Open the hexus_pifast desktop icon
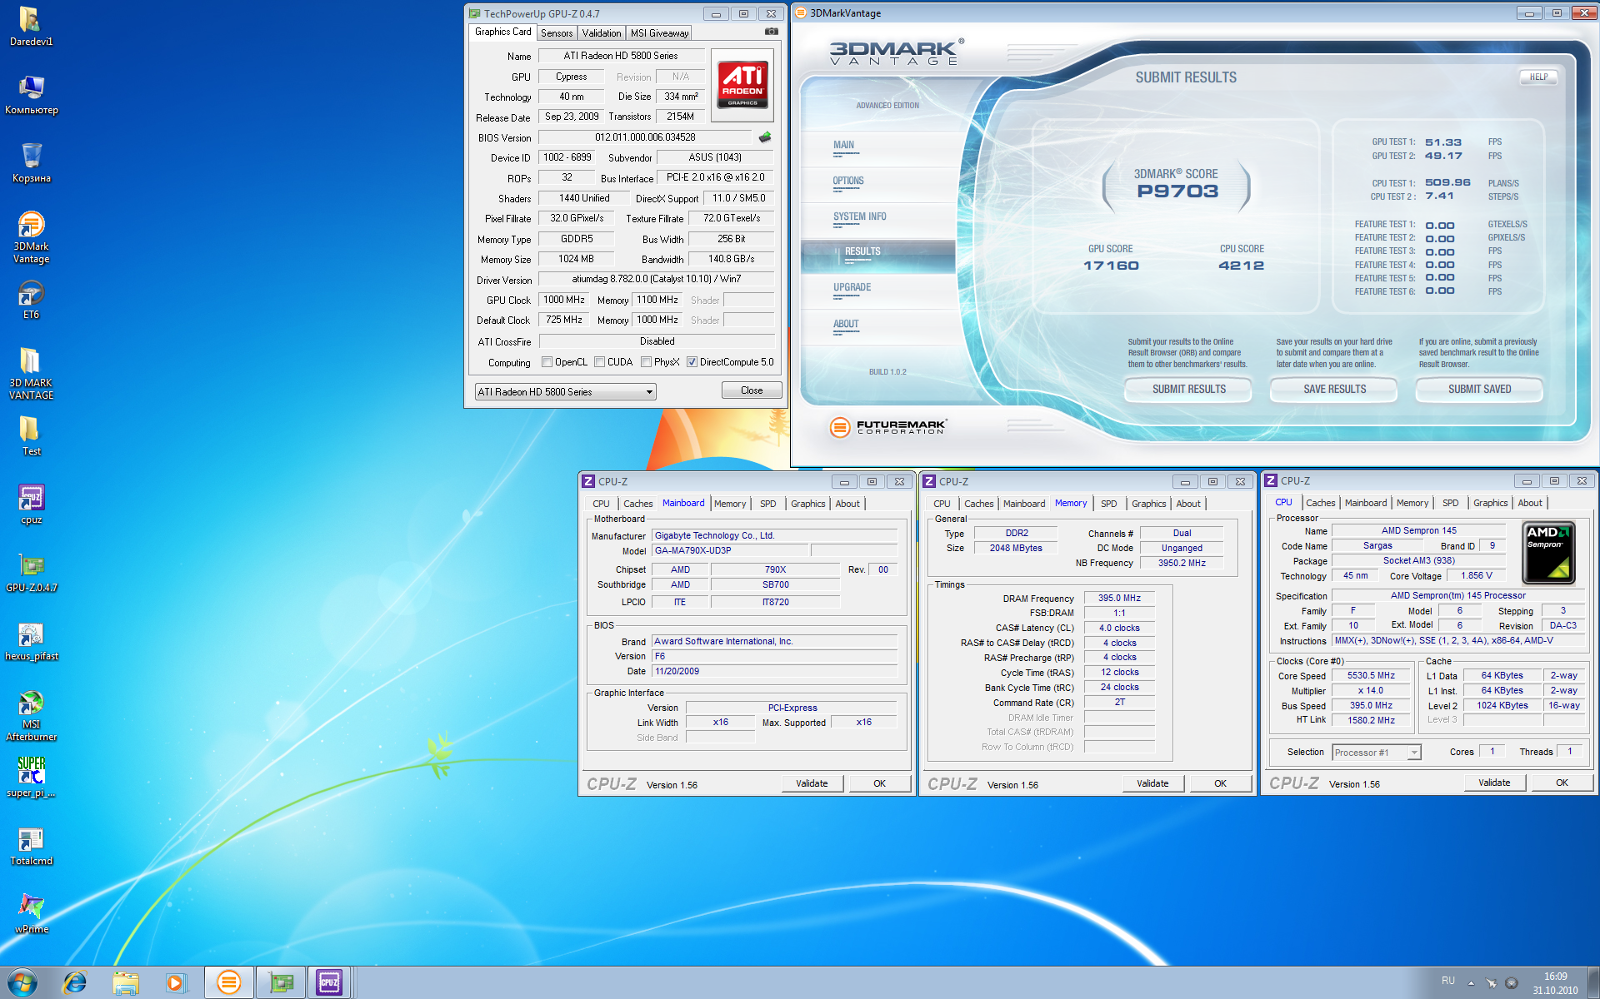 31,641
